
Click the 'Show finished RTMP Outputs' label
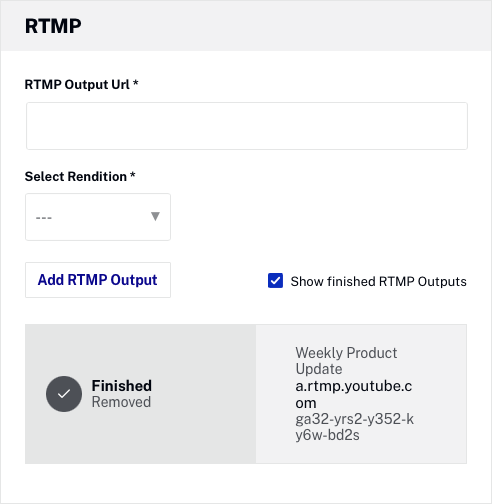(x=378, y=281)
